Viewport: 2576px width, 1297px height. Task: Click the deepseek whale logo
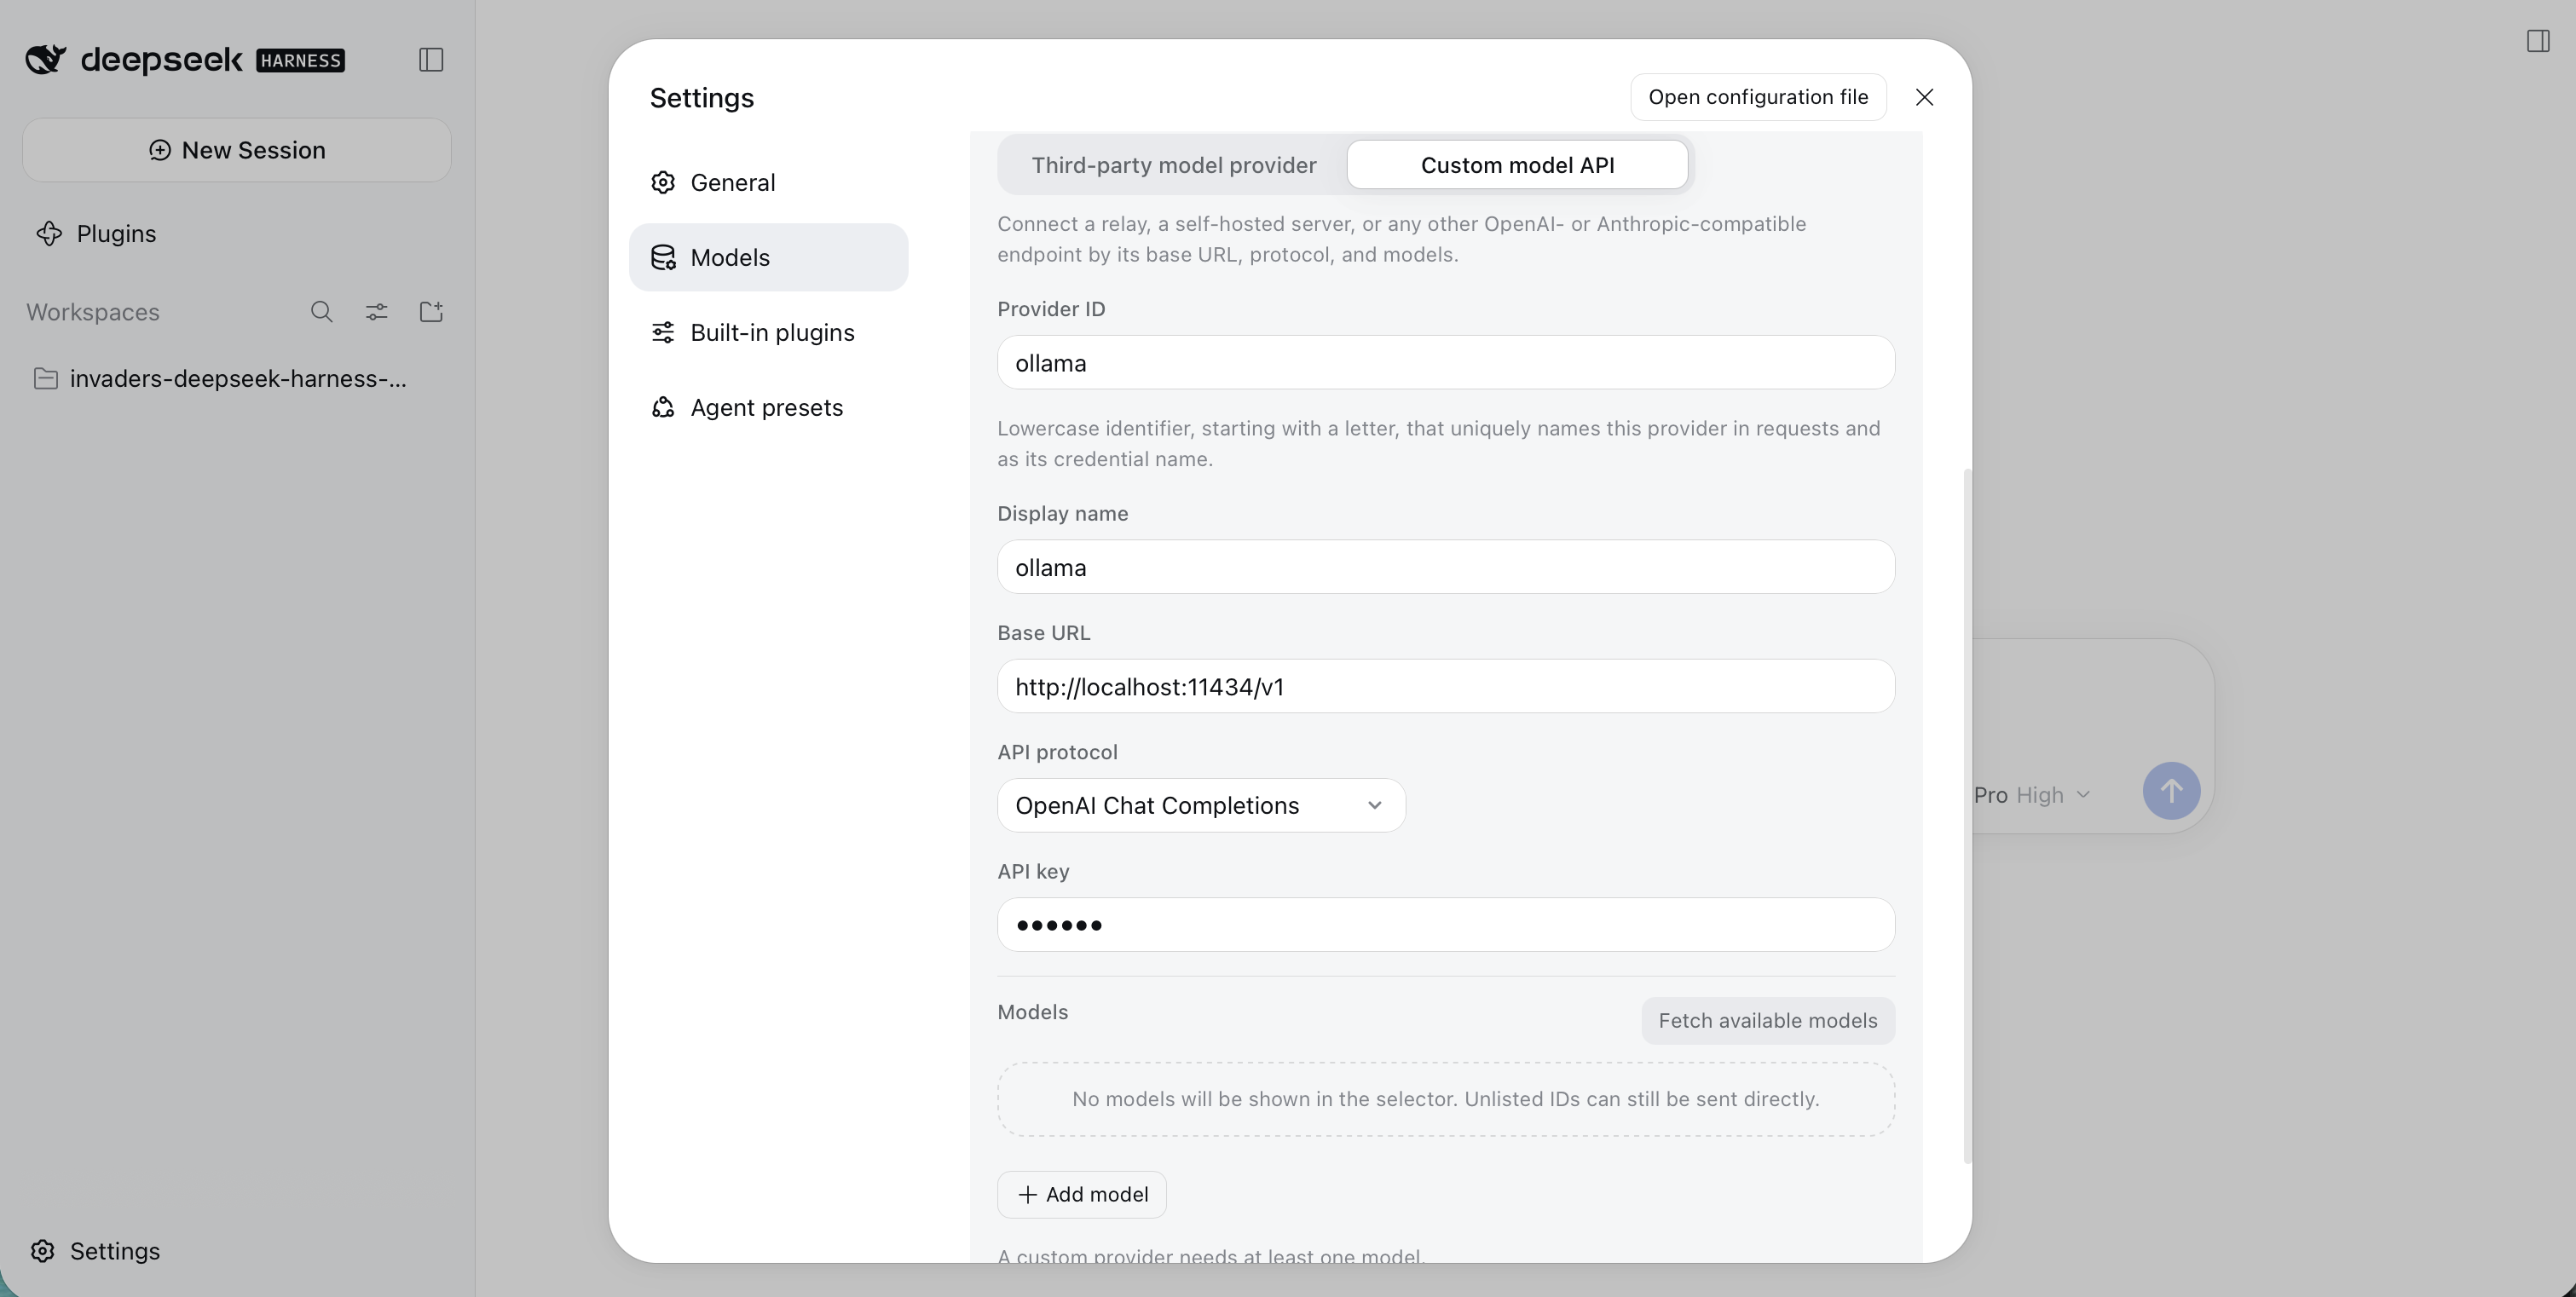[x=46, y=60]
